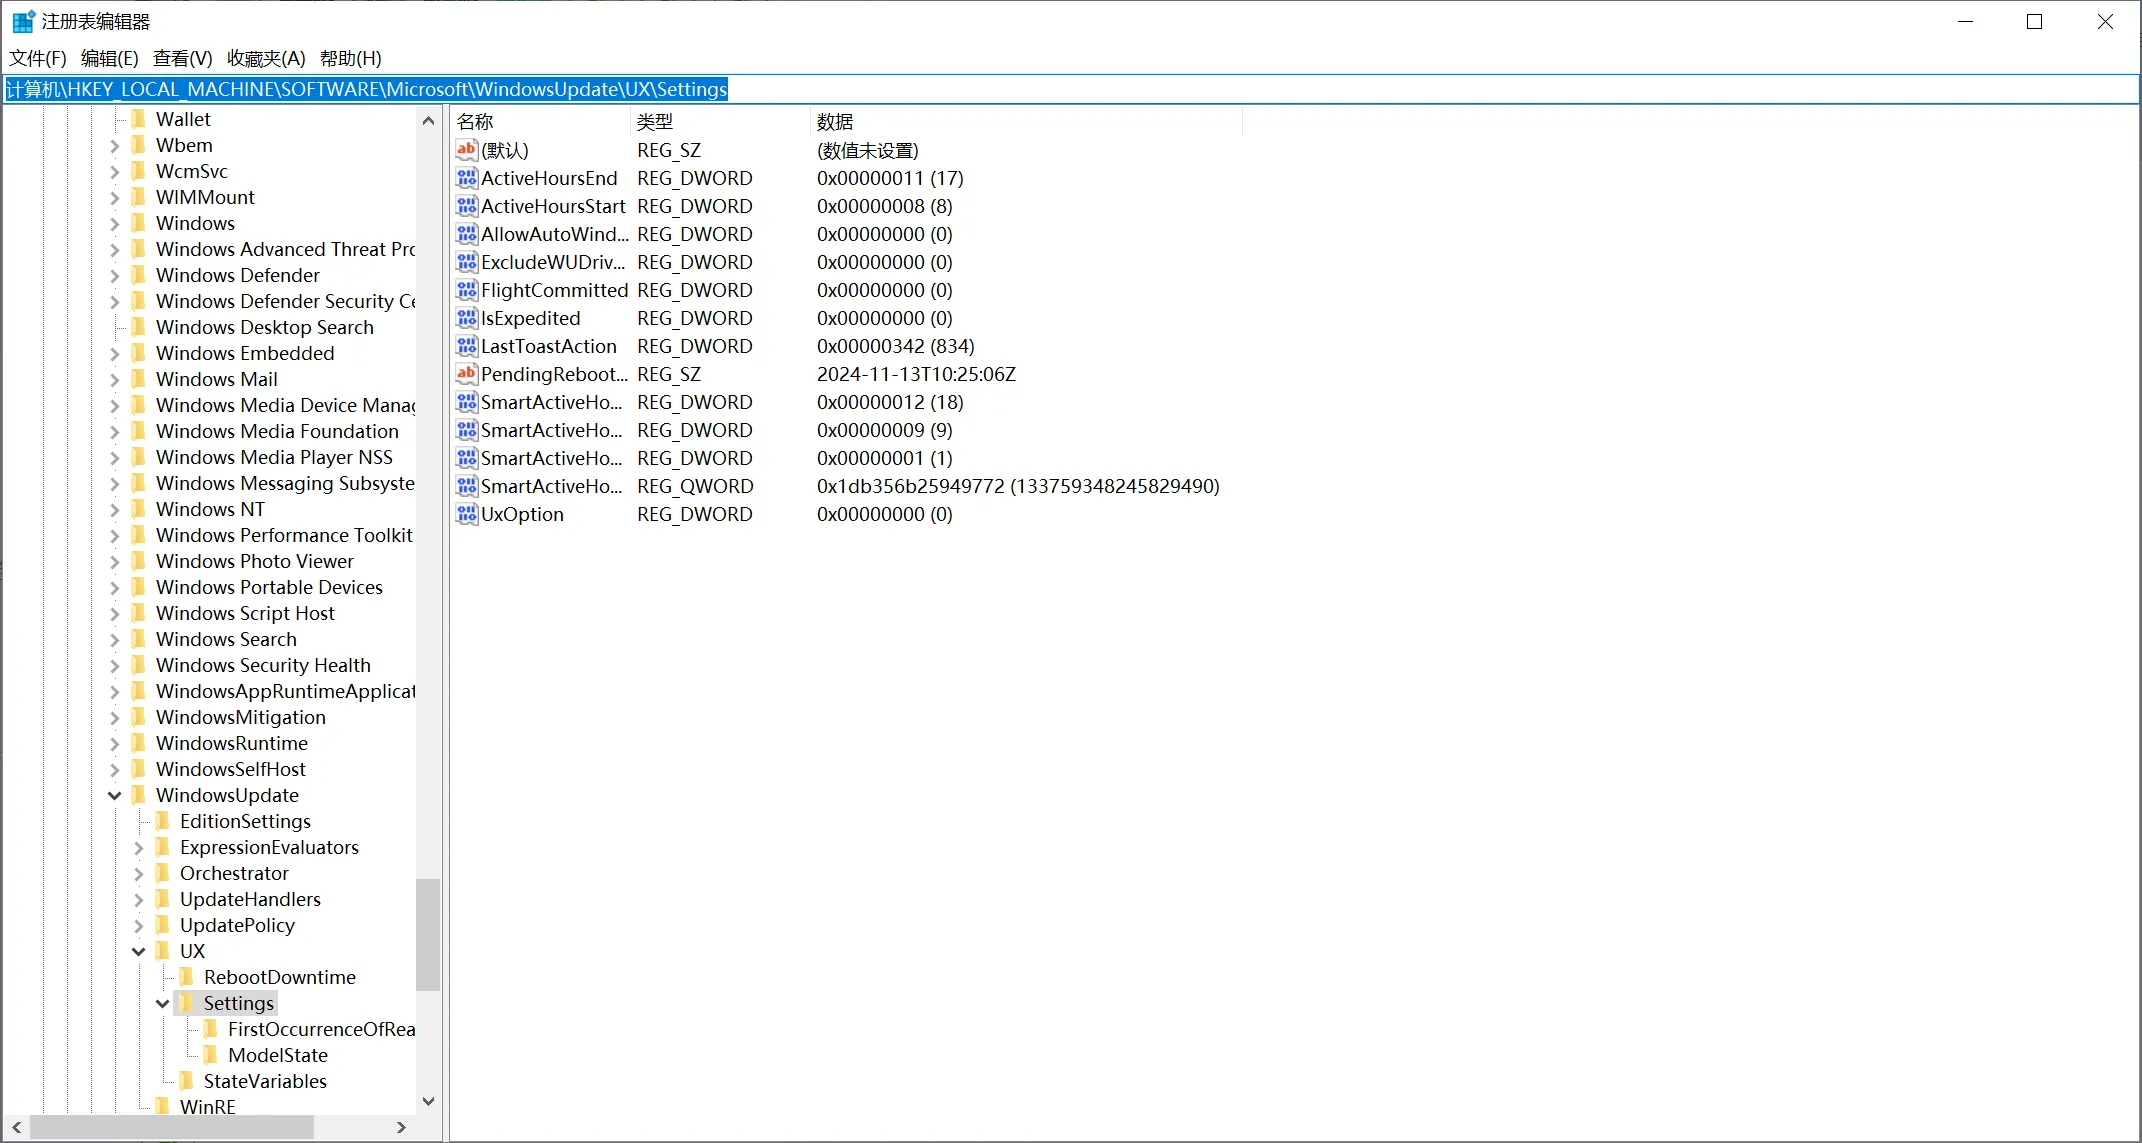Screen dimensions: 2142x1143
Task: Click the Settings folder icon
Action: point(187,1003)
